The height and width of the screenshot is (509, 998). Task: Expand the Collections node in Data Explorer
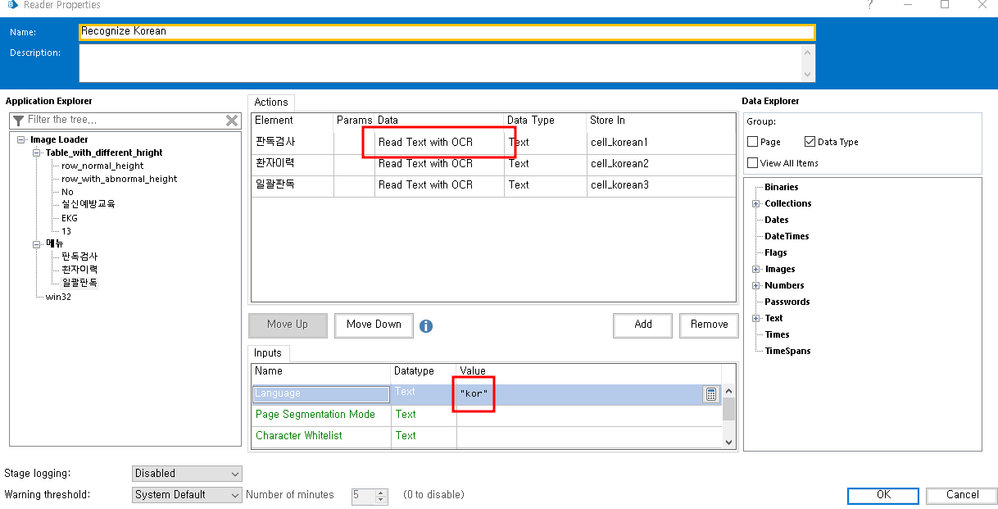(x=756, y=204)
